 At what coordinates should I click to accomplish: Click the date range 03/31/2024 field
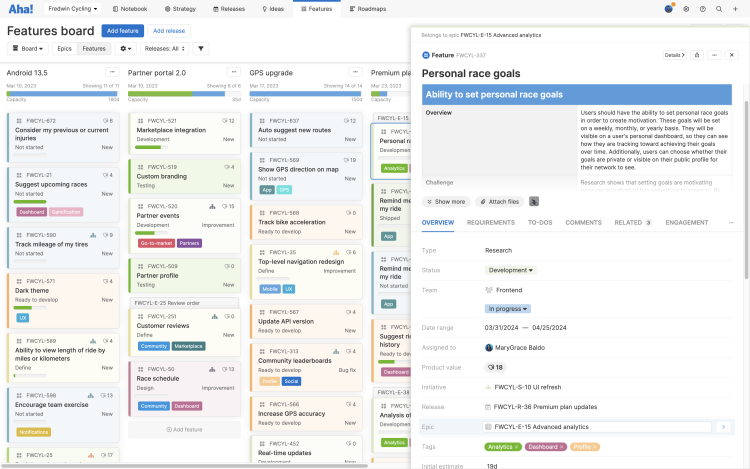501,328
